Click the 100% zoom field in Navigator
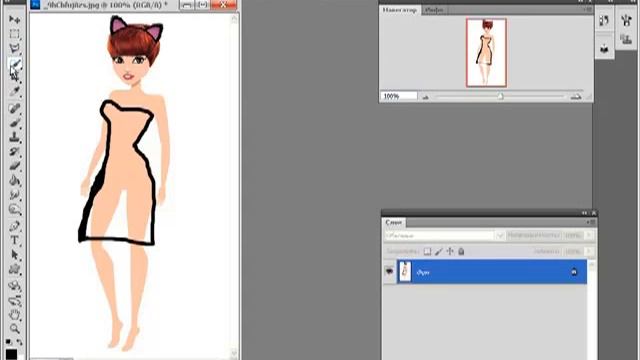 399,96
